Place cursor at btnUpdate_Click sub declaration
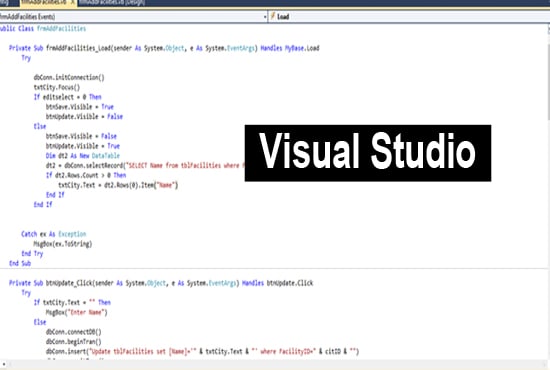This screenshot has width=550, height=370. [161, 283]
